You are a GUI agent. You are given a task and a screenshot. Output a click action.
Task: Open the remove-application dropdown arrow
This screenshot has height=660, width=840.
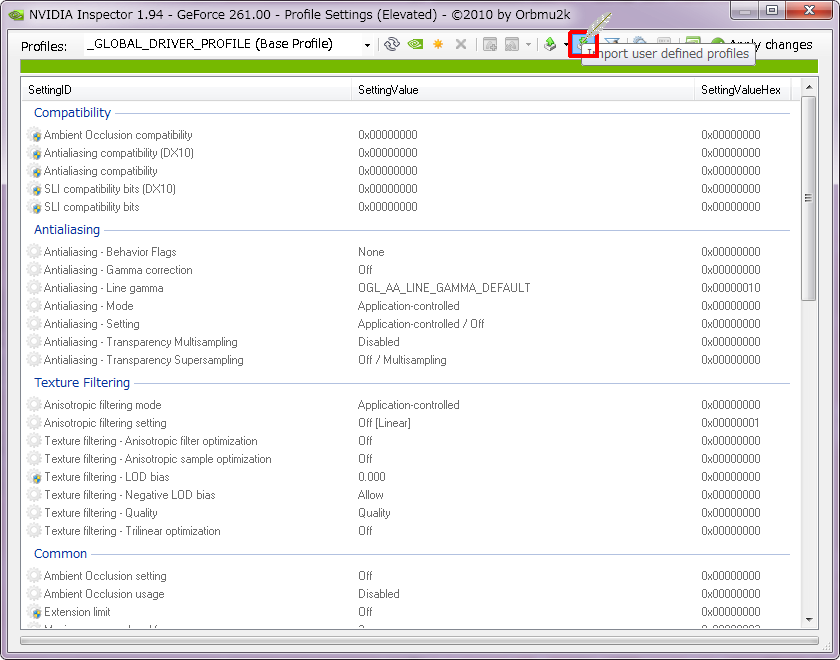click(528, 44)
